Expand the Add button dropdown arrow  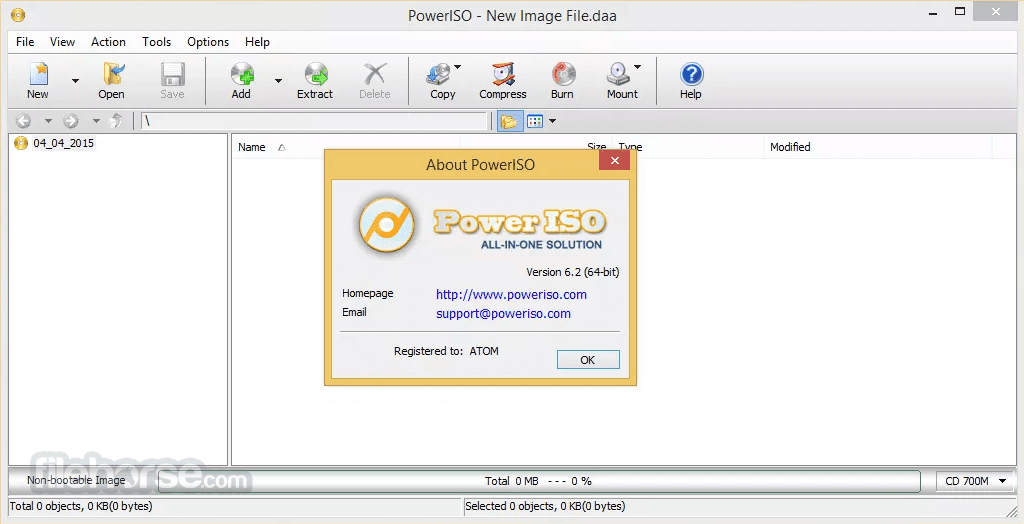(x=278, y=81)
